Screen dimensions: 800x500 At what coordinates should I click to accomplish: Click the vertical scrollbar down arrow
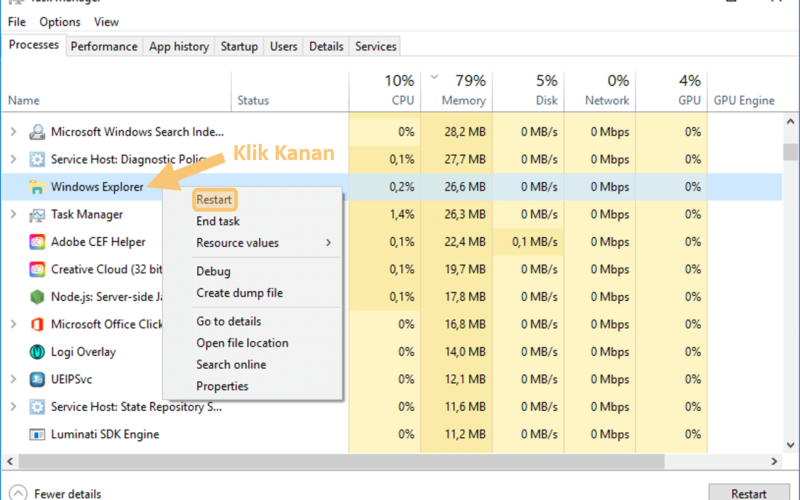(790, 445)
